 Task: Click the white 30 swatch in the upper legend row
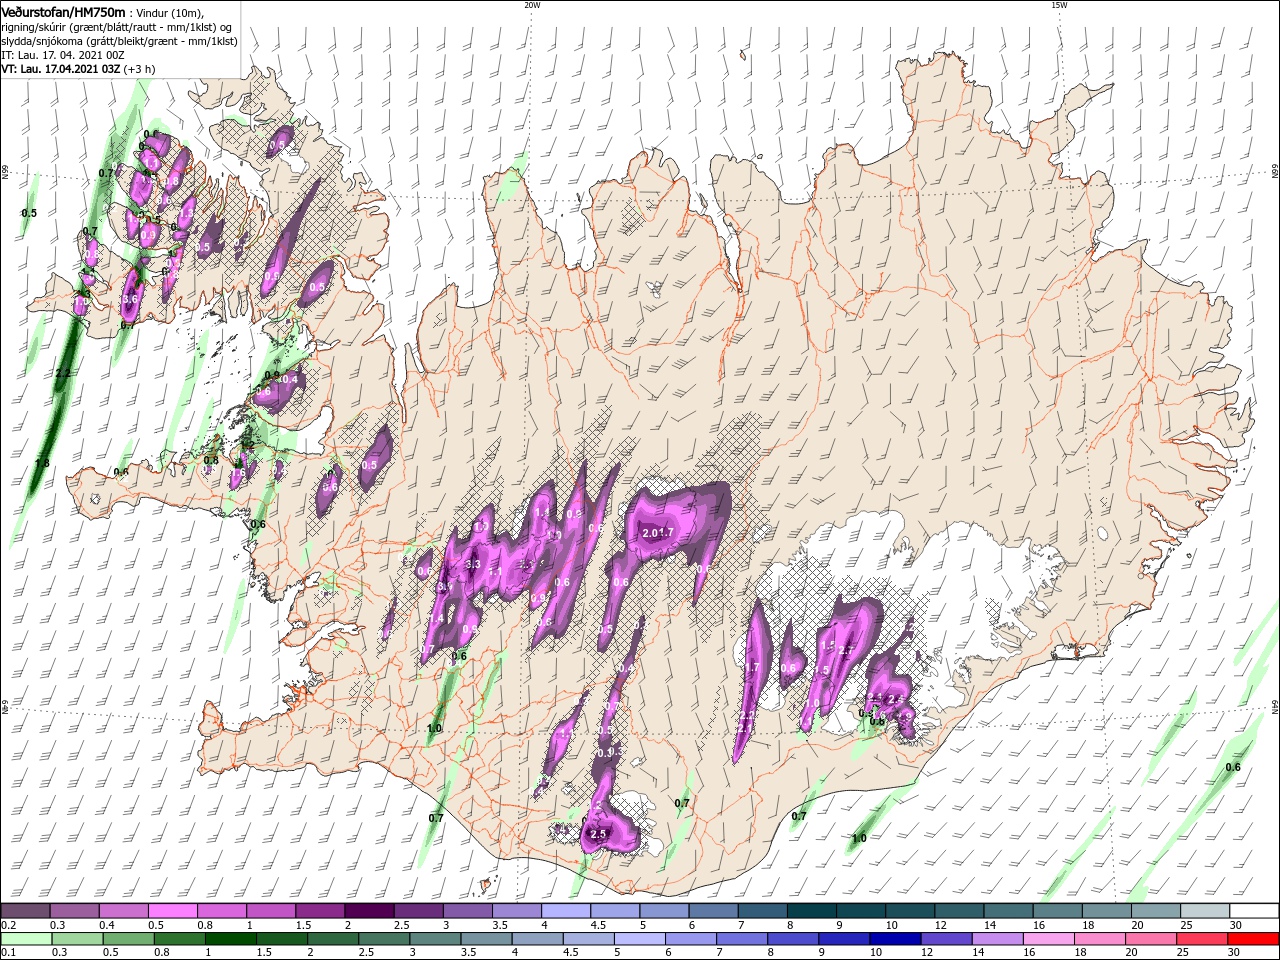point(1255,911)
